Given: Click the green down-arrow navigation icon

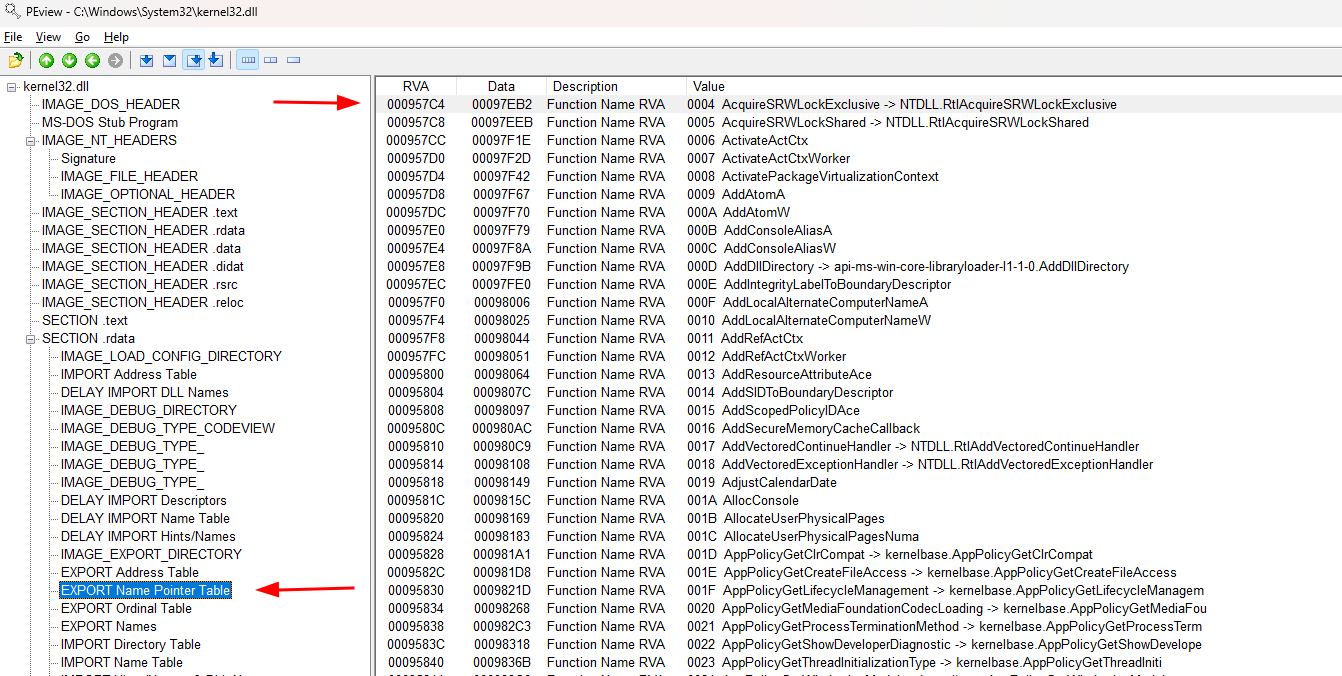Looking at the screenshot, I should [69, 60].
